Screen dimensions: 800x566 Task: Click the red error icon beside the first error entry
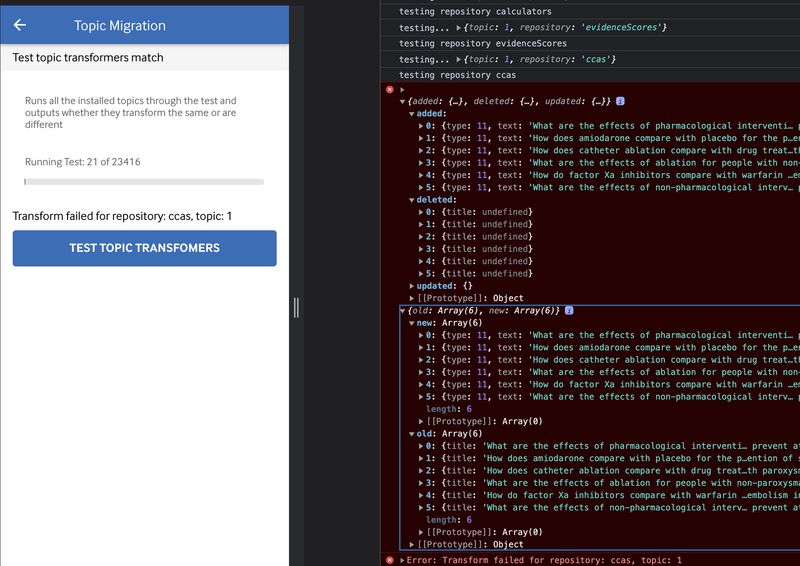[x=390, y=90]
